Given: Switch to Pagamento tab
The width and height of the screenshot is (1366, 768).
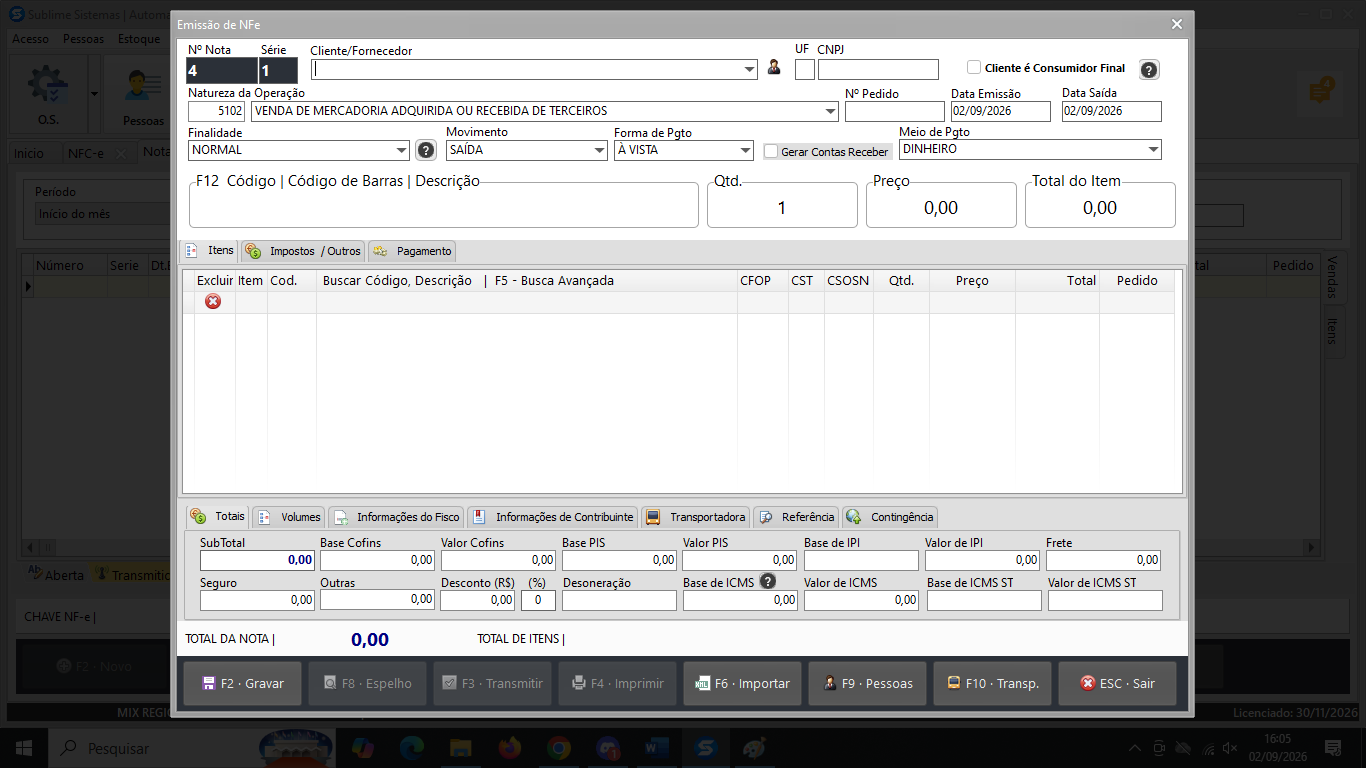Looking at the screenshot, I should pyautogui.click(x=412, y=251).
